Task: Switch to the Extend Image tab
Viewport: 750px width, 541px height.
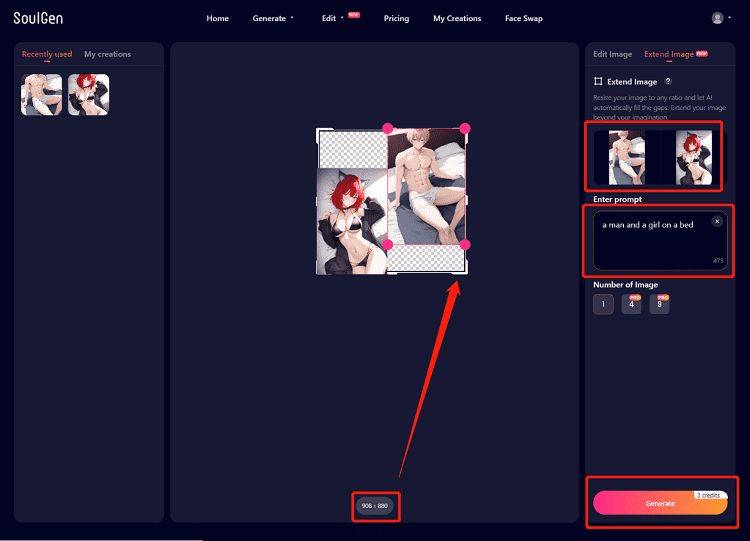Action: [x=669, y=54]
